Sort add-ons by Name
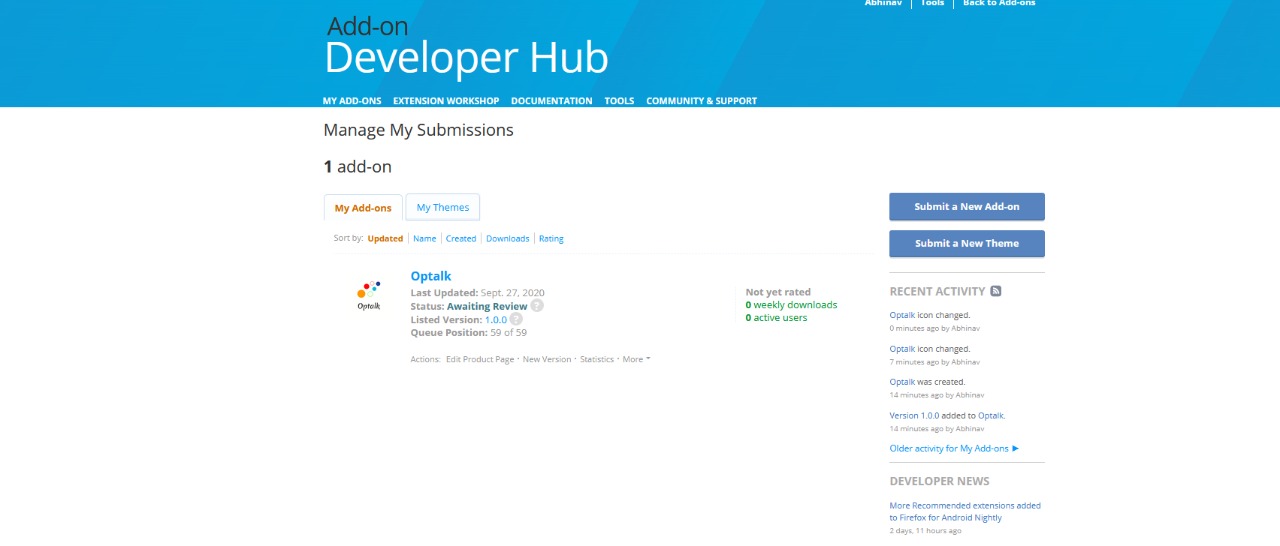 [x=424, y=239]
